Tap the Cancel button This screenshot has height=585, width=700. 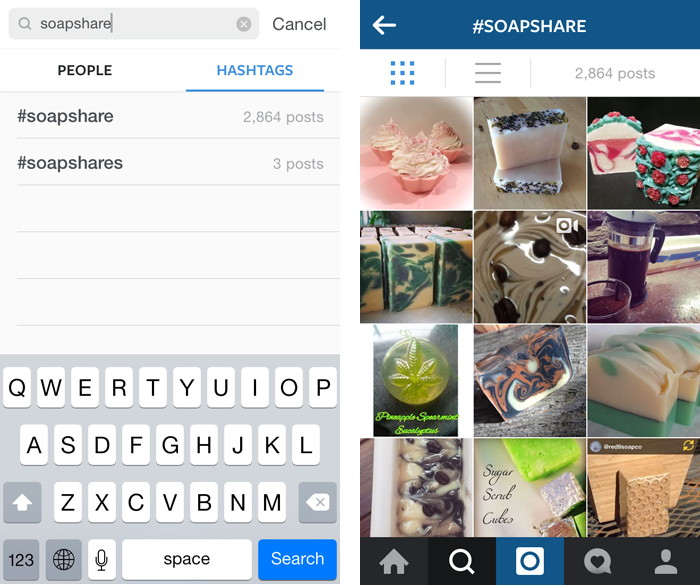(299, 24)
